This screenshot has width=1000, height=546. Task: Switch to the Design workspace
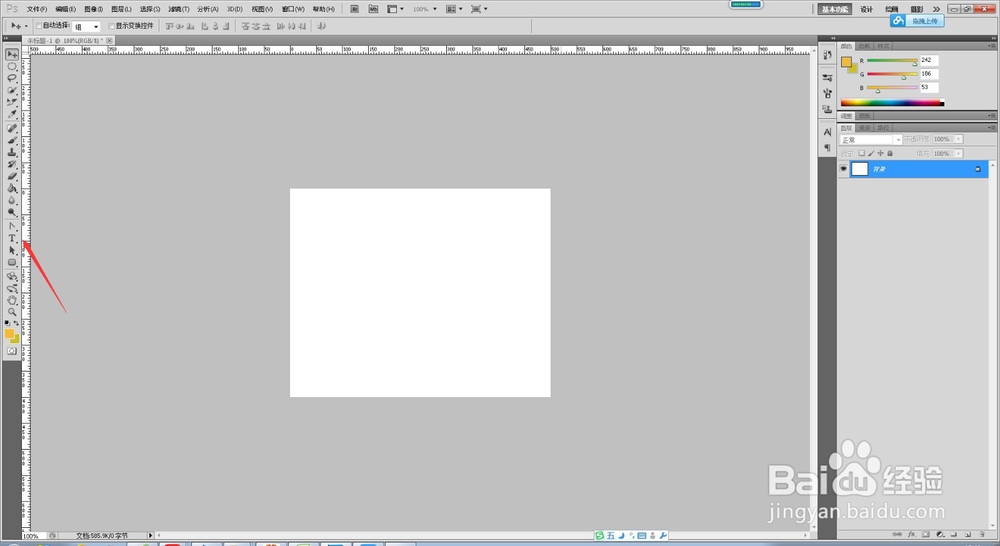pyautogui.click(x=866, y=9)
